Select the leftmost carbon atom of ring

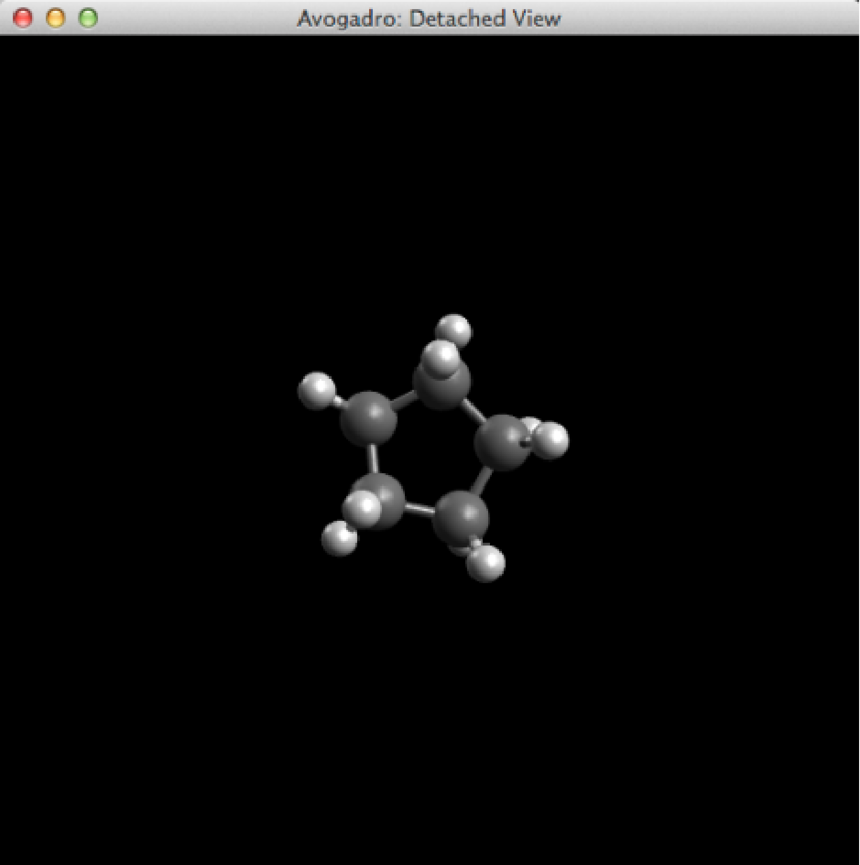[367, 419]
